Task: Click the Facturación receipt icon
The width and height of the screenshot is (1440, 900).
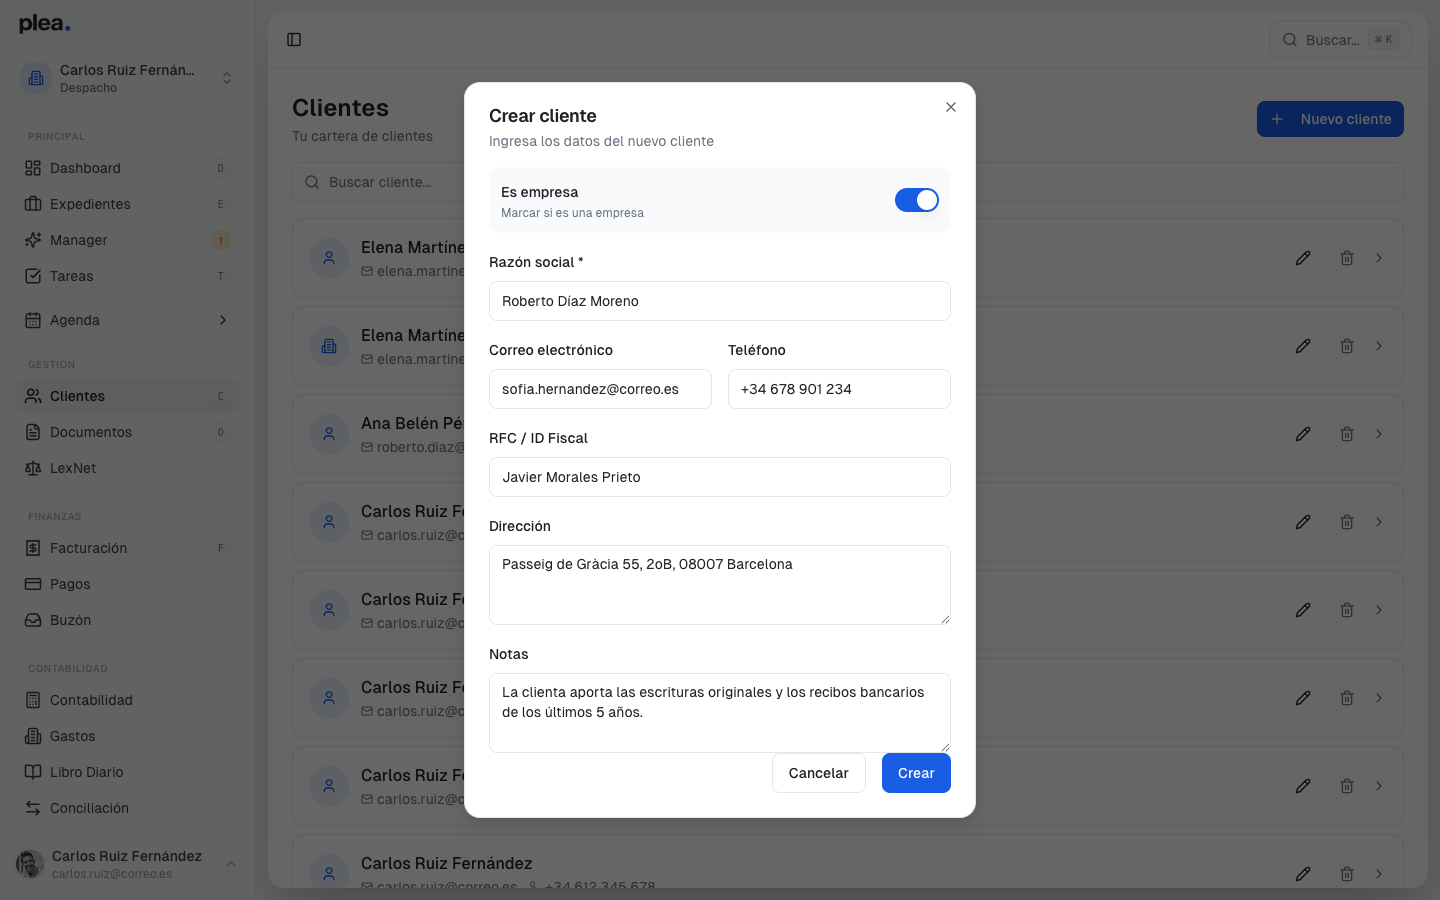Action: click(33, 548)
